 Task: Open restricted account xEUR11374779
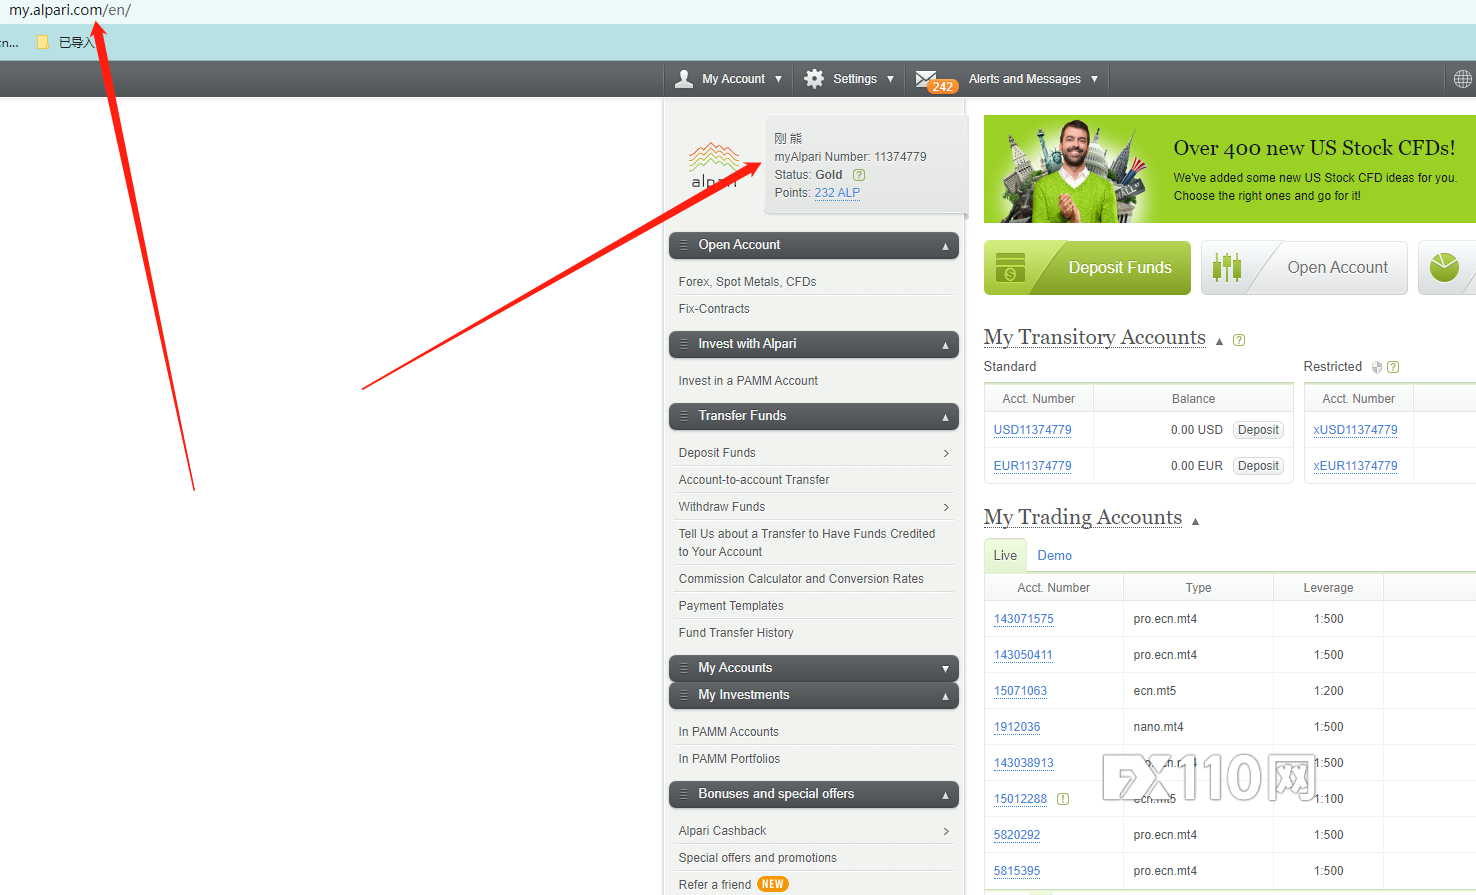pyautogui.click(x=1355, y=466)
